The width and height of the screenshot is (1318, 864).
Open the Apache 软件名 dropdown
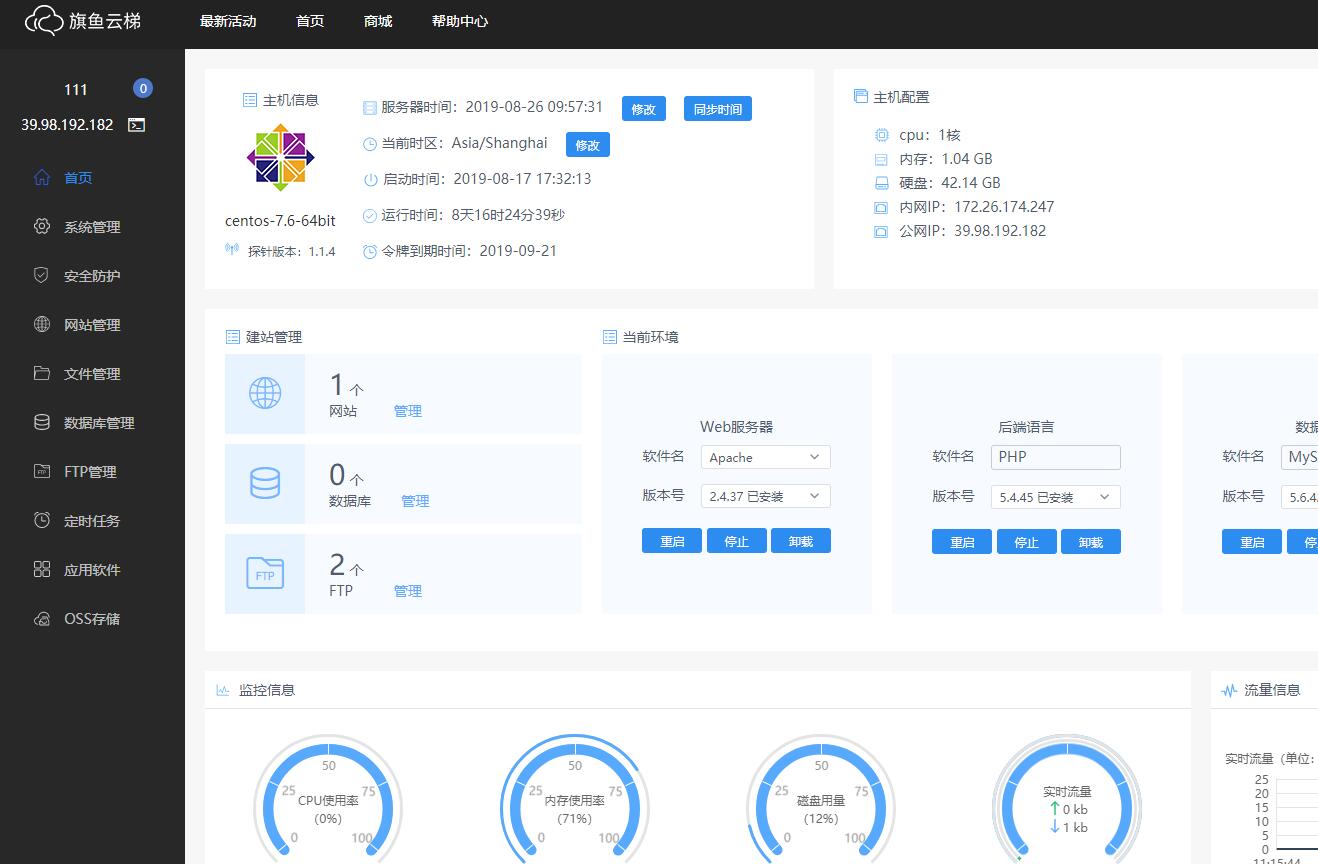pyautogui.click(x=765, y=457)
